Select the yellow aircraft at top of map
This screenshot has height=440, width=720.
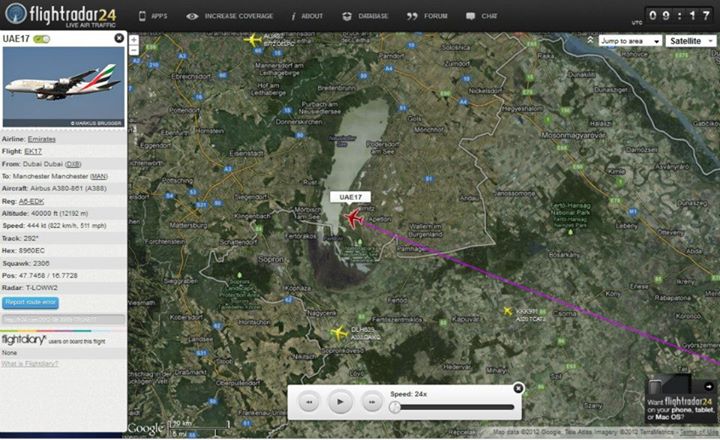point(253,40)
